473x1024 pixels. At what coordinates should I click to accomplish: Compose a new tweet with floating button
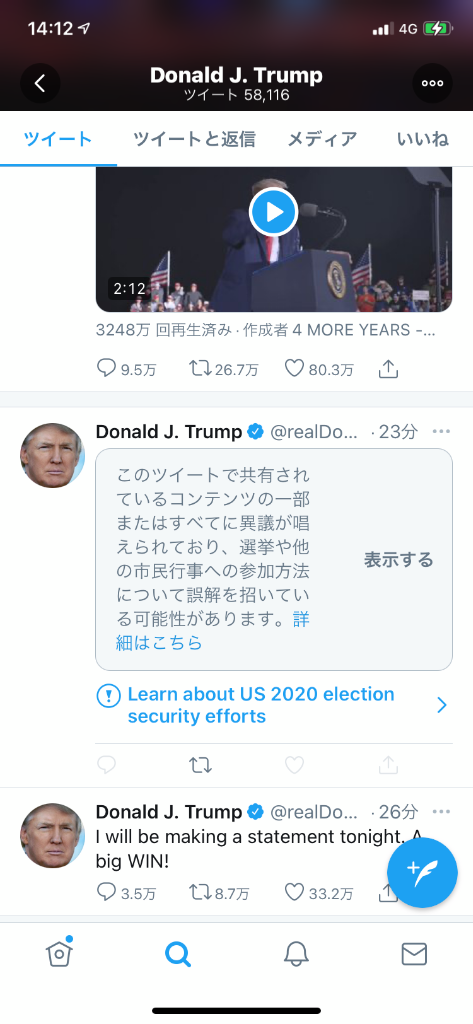click(422, 872)
